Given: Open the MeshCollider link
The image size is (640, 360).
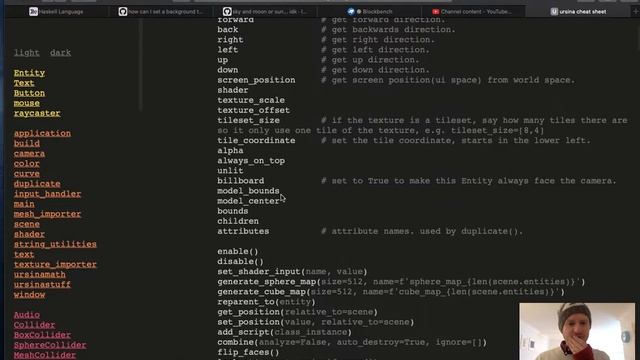Looking at the screenshot, I should (45, 355).
